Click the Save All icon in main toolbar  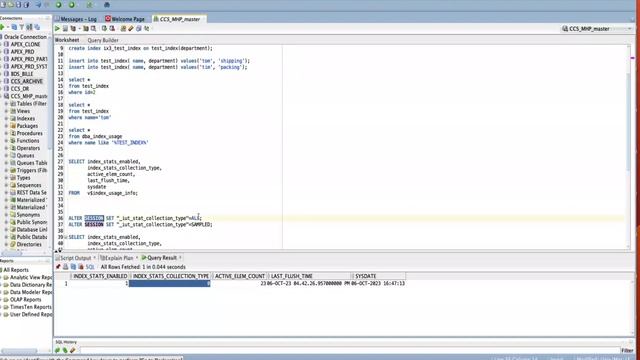coord(27,5)
